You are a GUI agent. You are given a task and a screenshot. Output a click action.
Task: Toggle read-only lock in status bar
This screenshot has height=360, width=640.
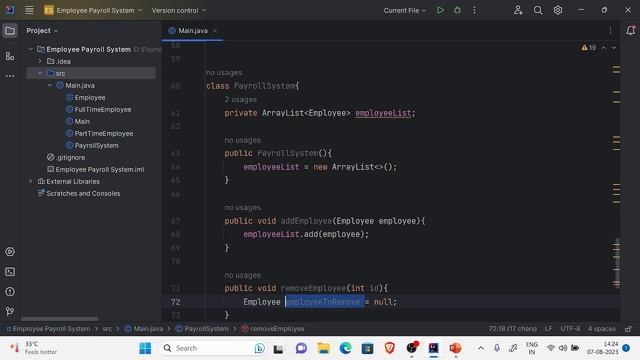pyautogui.click(x=629, y=329)
